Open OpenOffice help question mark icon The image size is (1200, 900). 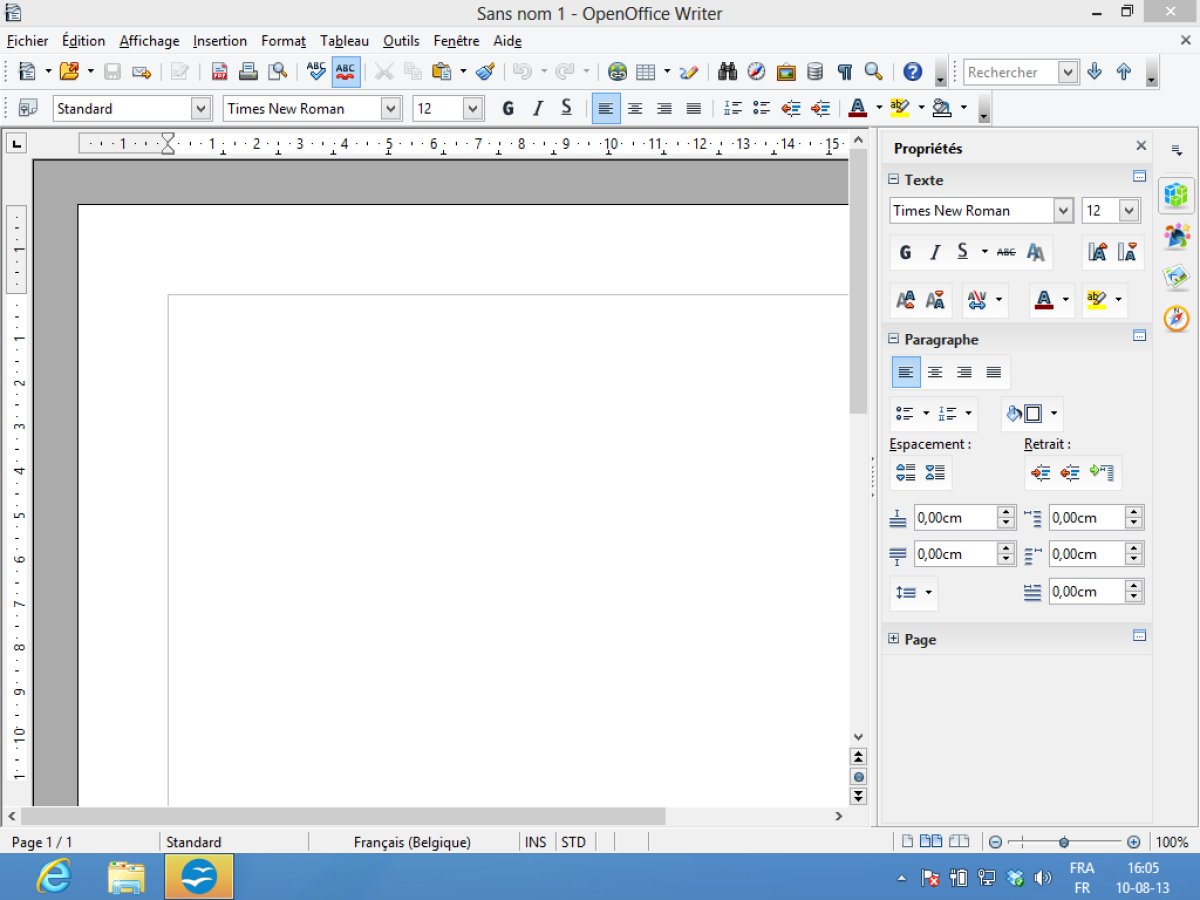coord(912,72)
